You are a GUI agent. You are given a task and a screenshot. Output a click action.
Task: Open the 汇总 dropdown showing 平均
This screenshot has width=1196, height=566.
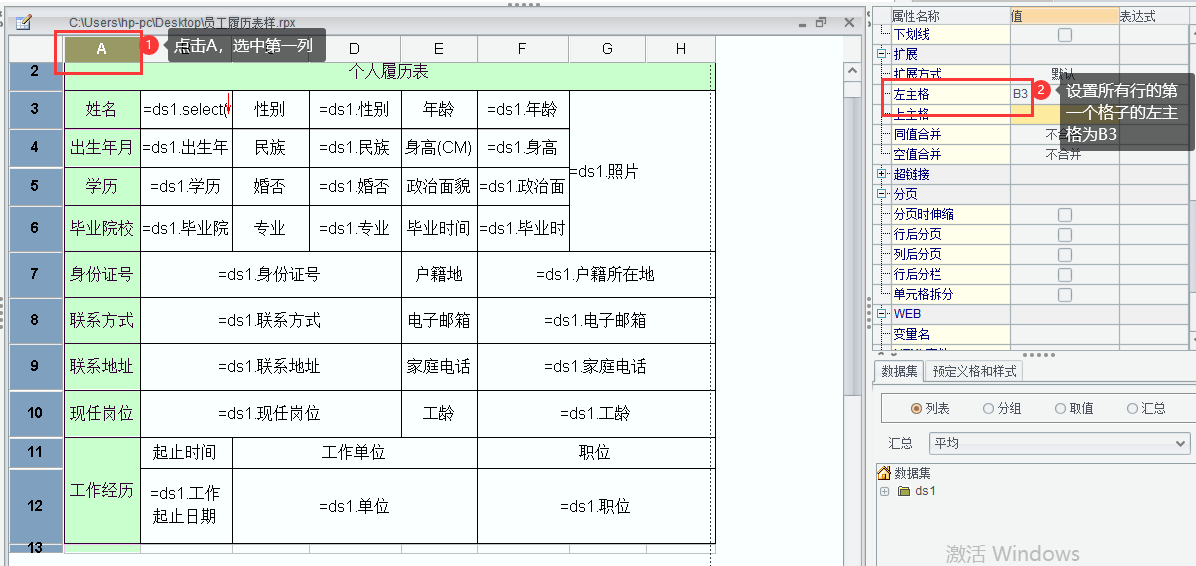coord(1059,443)
